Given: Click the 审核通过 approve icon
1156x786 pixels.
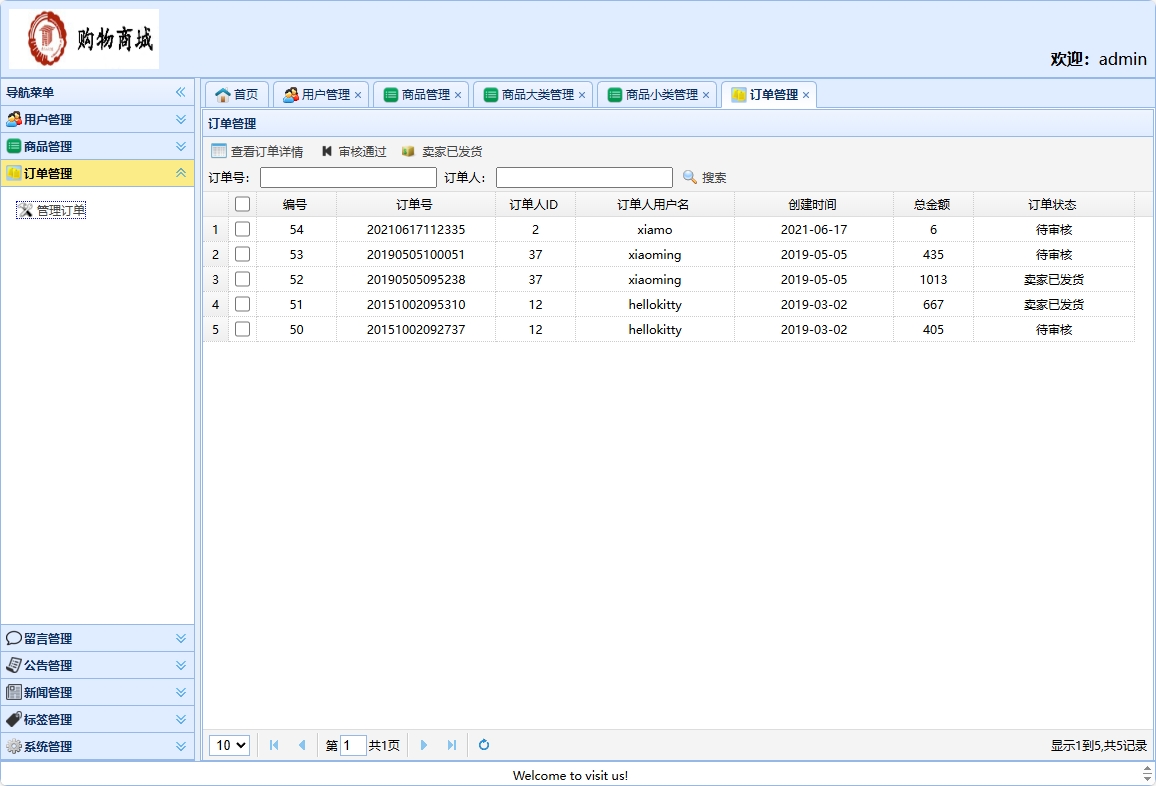Looking at the screenshot, I should (x=327, y=151).
